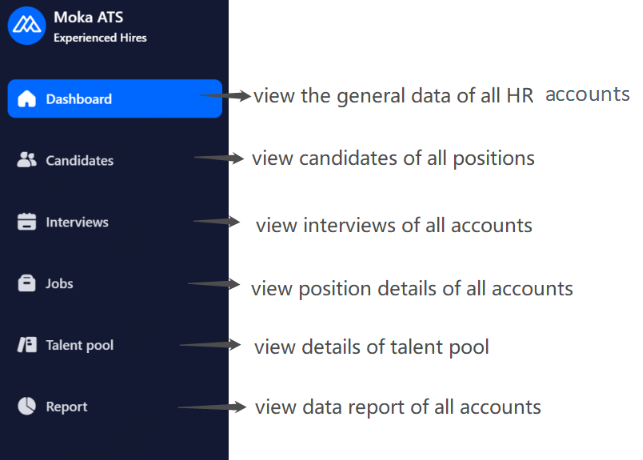The image size is (643, 460).
Task: Select the Interviews menu label
Action: coord(77,222)
